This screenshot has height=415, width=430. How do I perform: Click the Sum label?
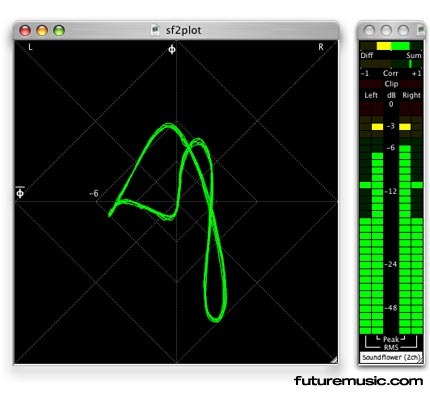pyautogui.click(x=414, y=55)
